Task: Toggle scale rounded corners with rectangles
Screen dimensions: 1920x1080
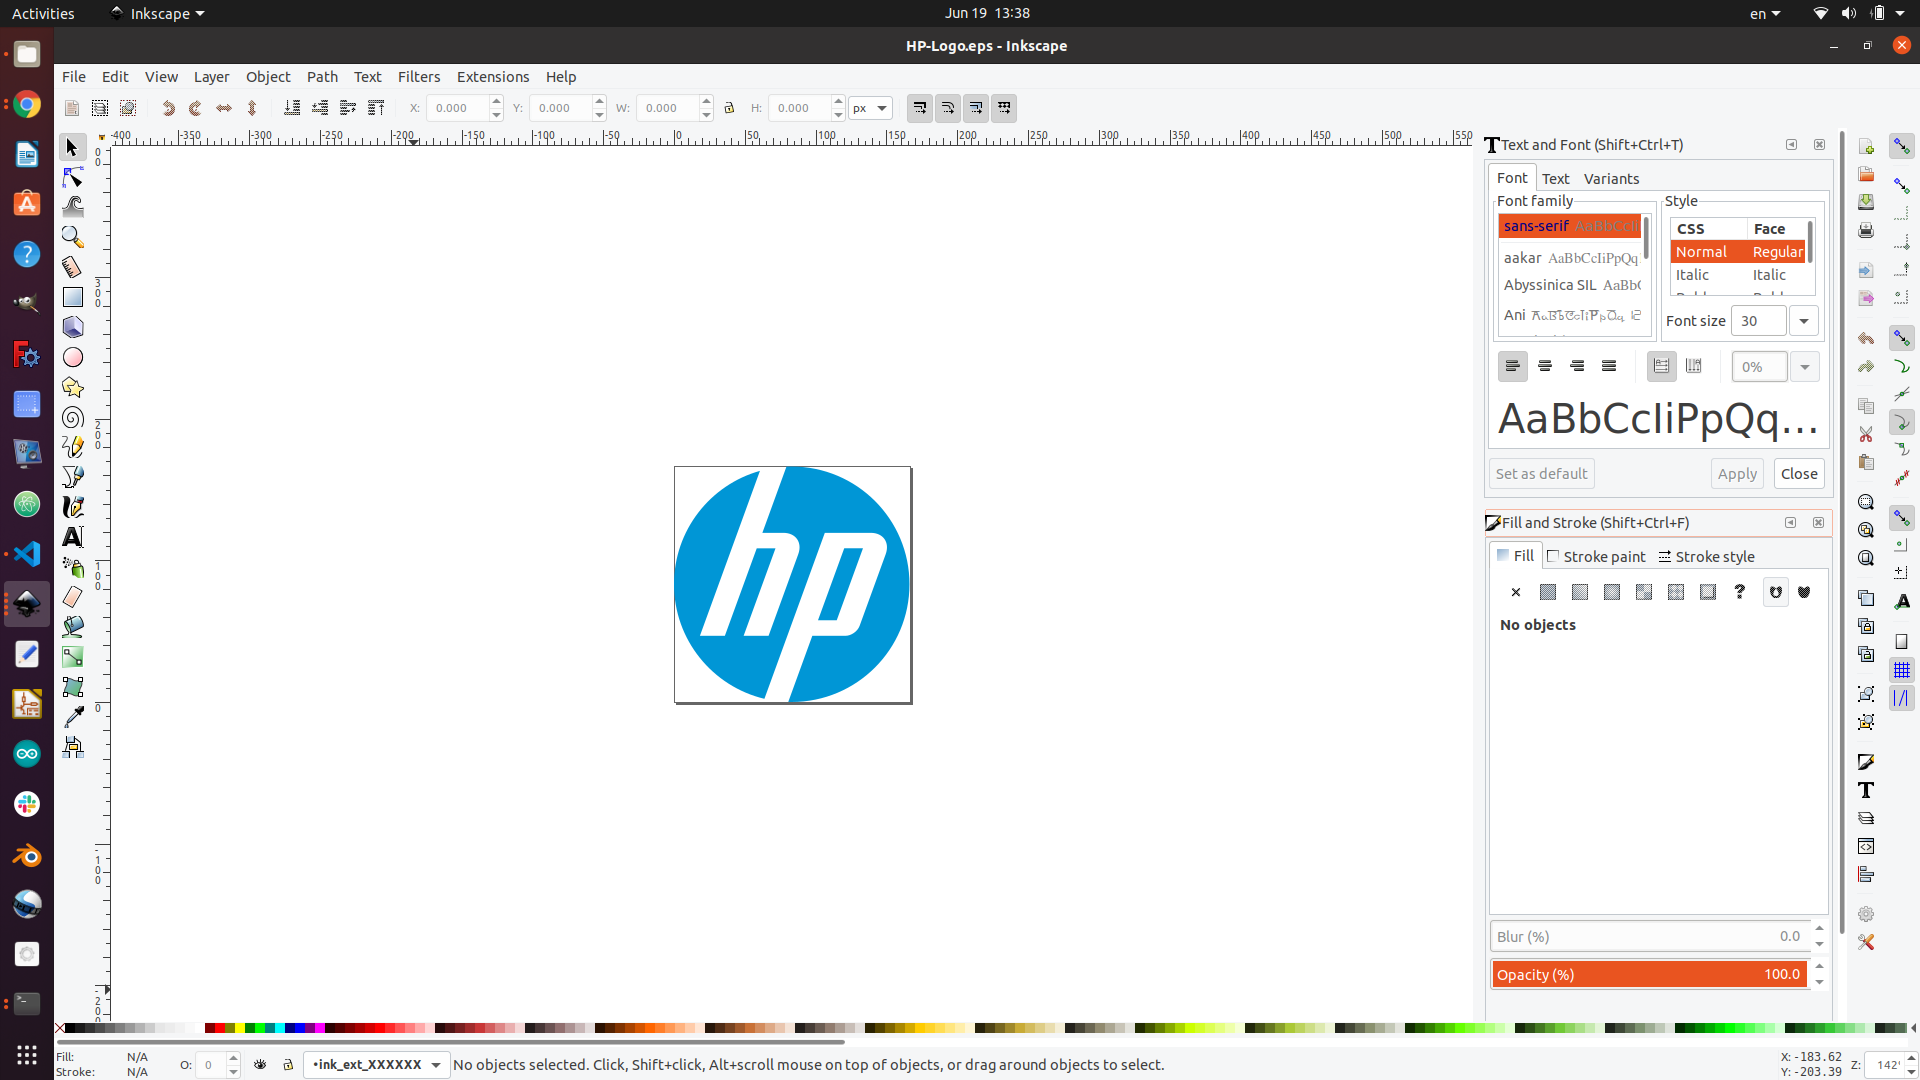Action: [x=947, y=108]
